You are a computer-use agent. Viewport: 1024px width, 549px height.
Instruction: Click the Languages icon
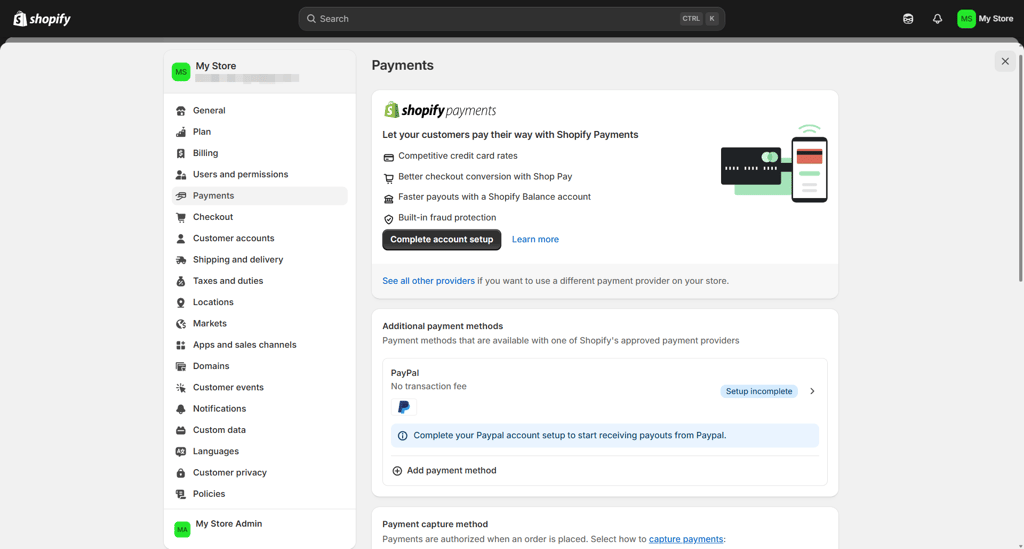(181, 452)
